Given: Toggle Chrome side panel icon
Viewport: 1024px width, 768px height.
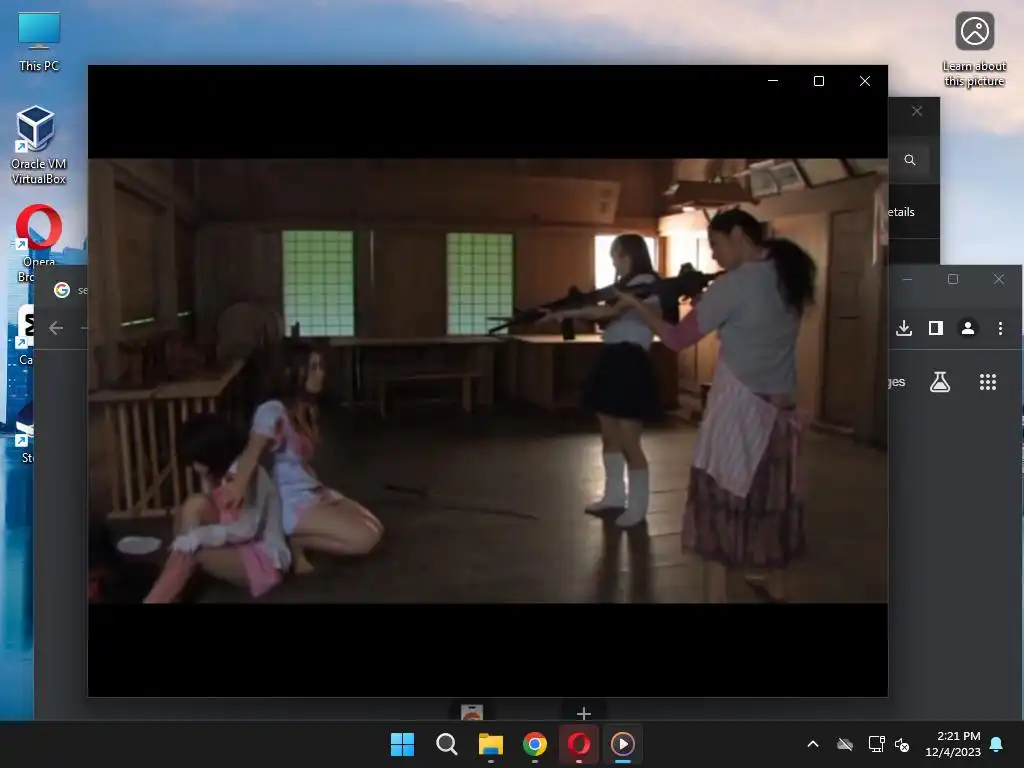Looking at the screenshot, I should [936, 328].
